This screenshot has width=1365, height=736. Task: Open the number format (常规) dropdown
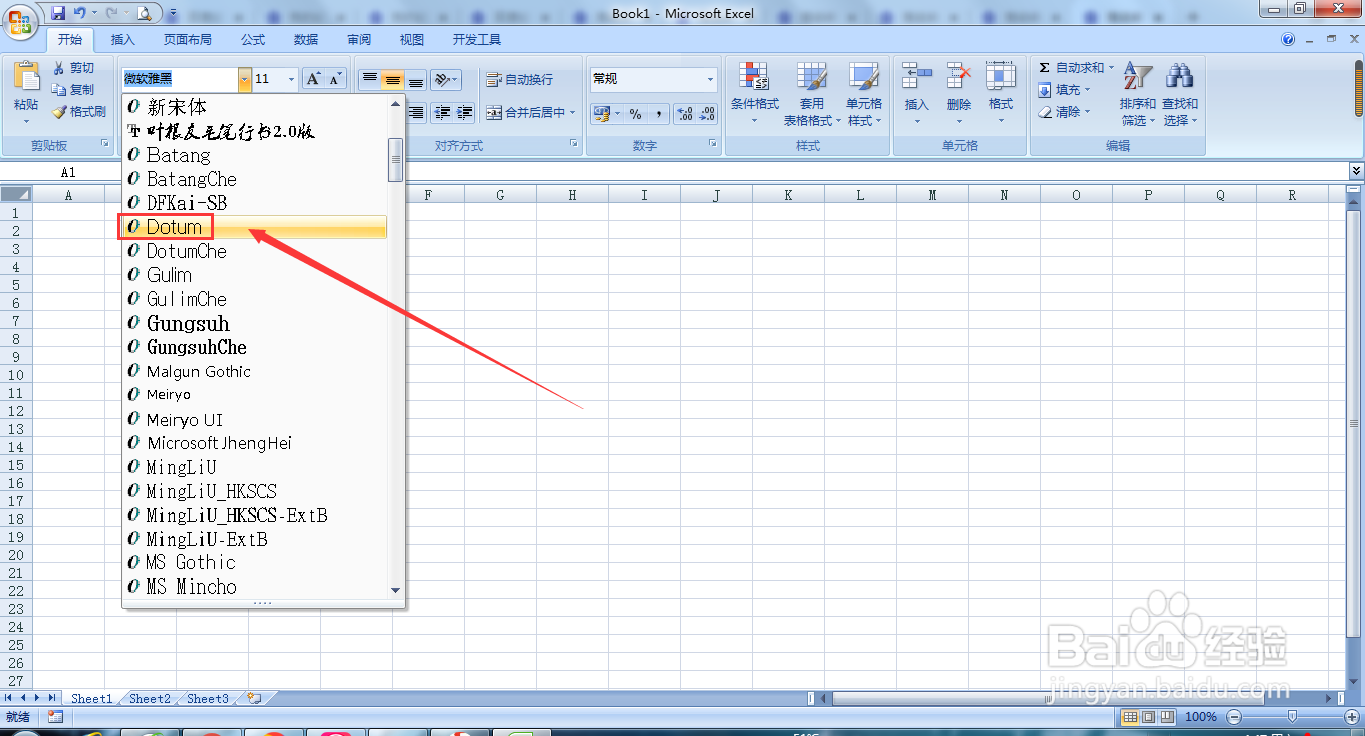[x=711, y=79]
